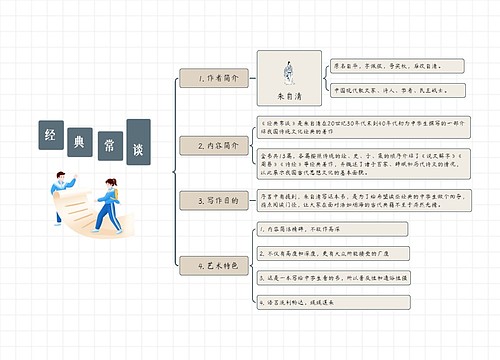The height and width of the screenshot is (360, 500).
Task: Click the 典 title block
Action: (x=80, y=142)
